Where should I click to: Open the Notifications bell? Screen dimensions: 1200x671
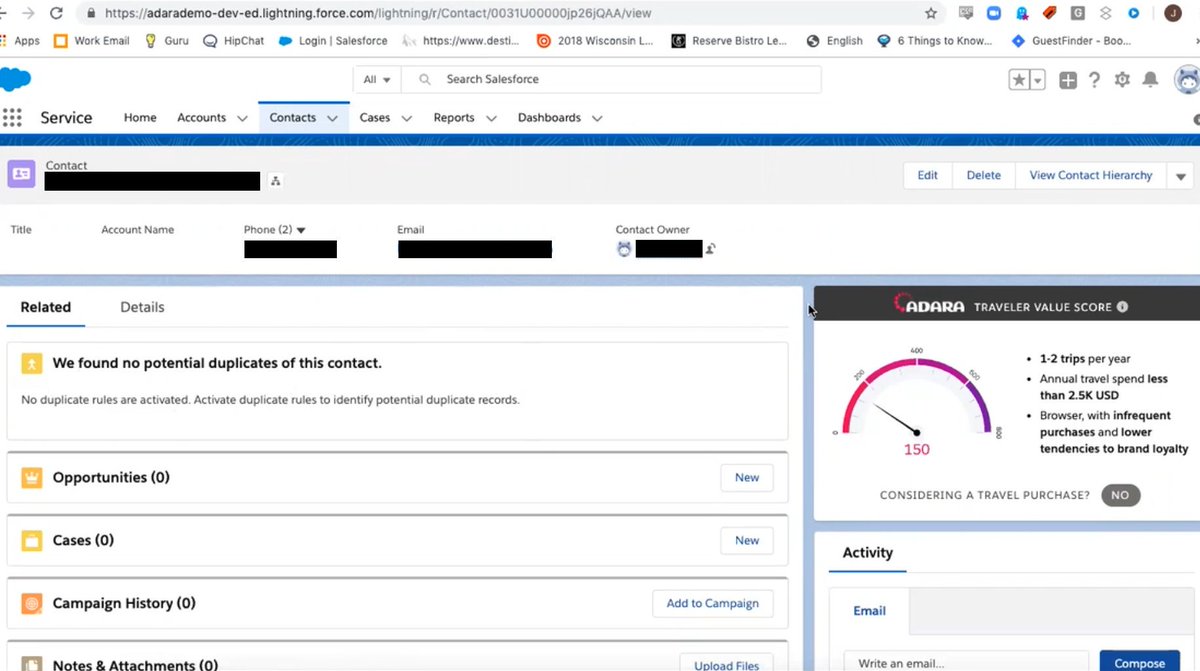(1151, 80)
